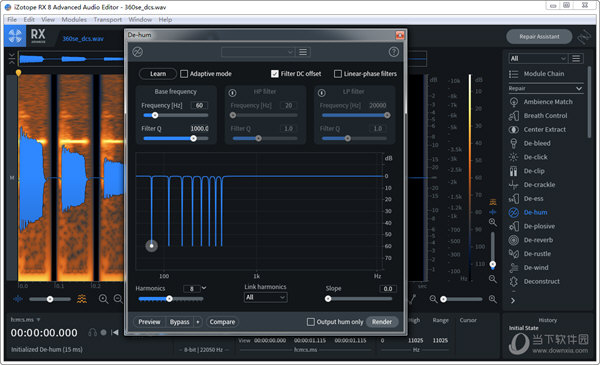600x365 pixels.
Task: Click the Slope value field showing 0.0
Action: (x=388, y=288)
